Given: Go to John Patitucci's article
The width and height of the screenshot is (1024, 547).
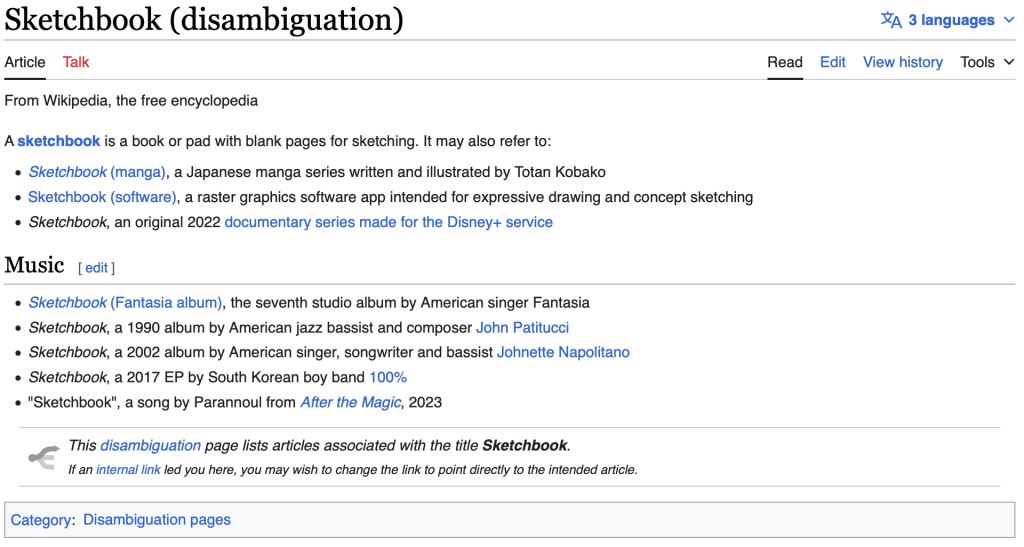Looking at the screenshot, I should (522, 328).
